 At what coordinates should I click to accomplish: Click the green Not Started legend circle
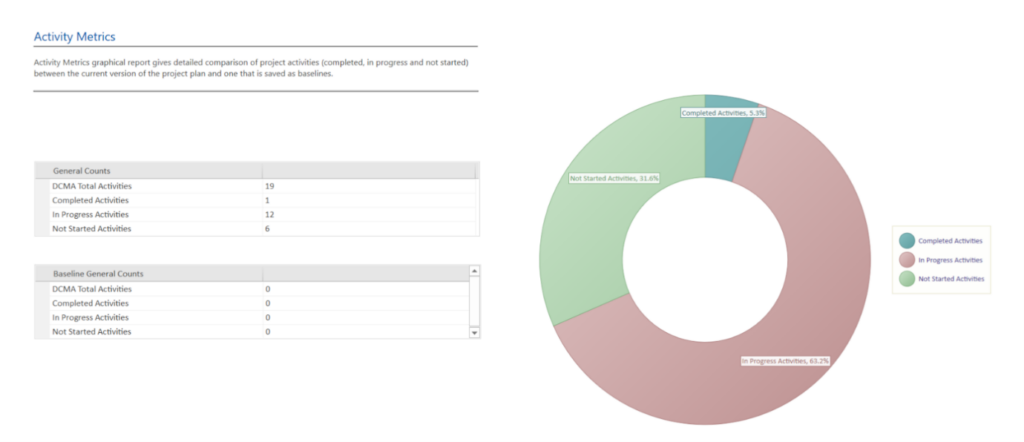coord(906,279)
